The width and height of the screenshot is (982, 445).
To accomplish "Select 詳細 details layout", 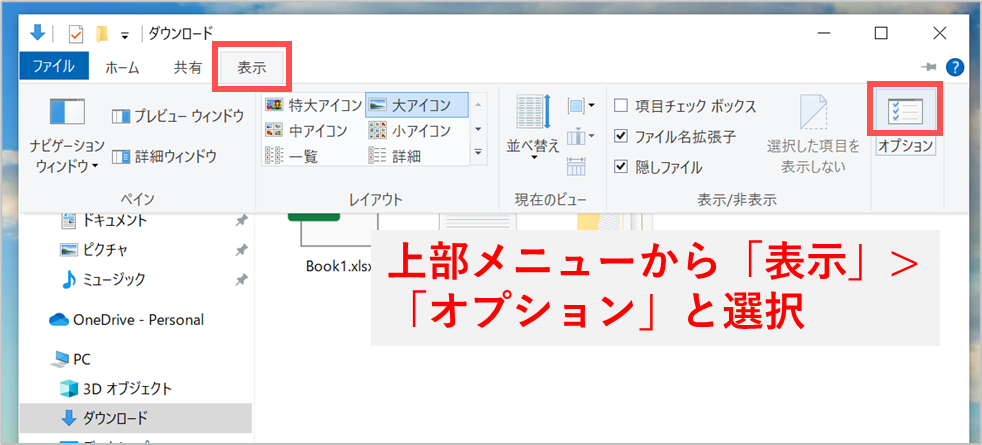I will click(x=395, y=155).
